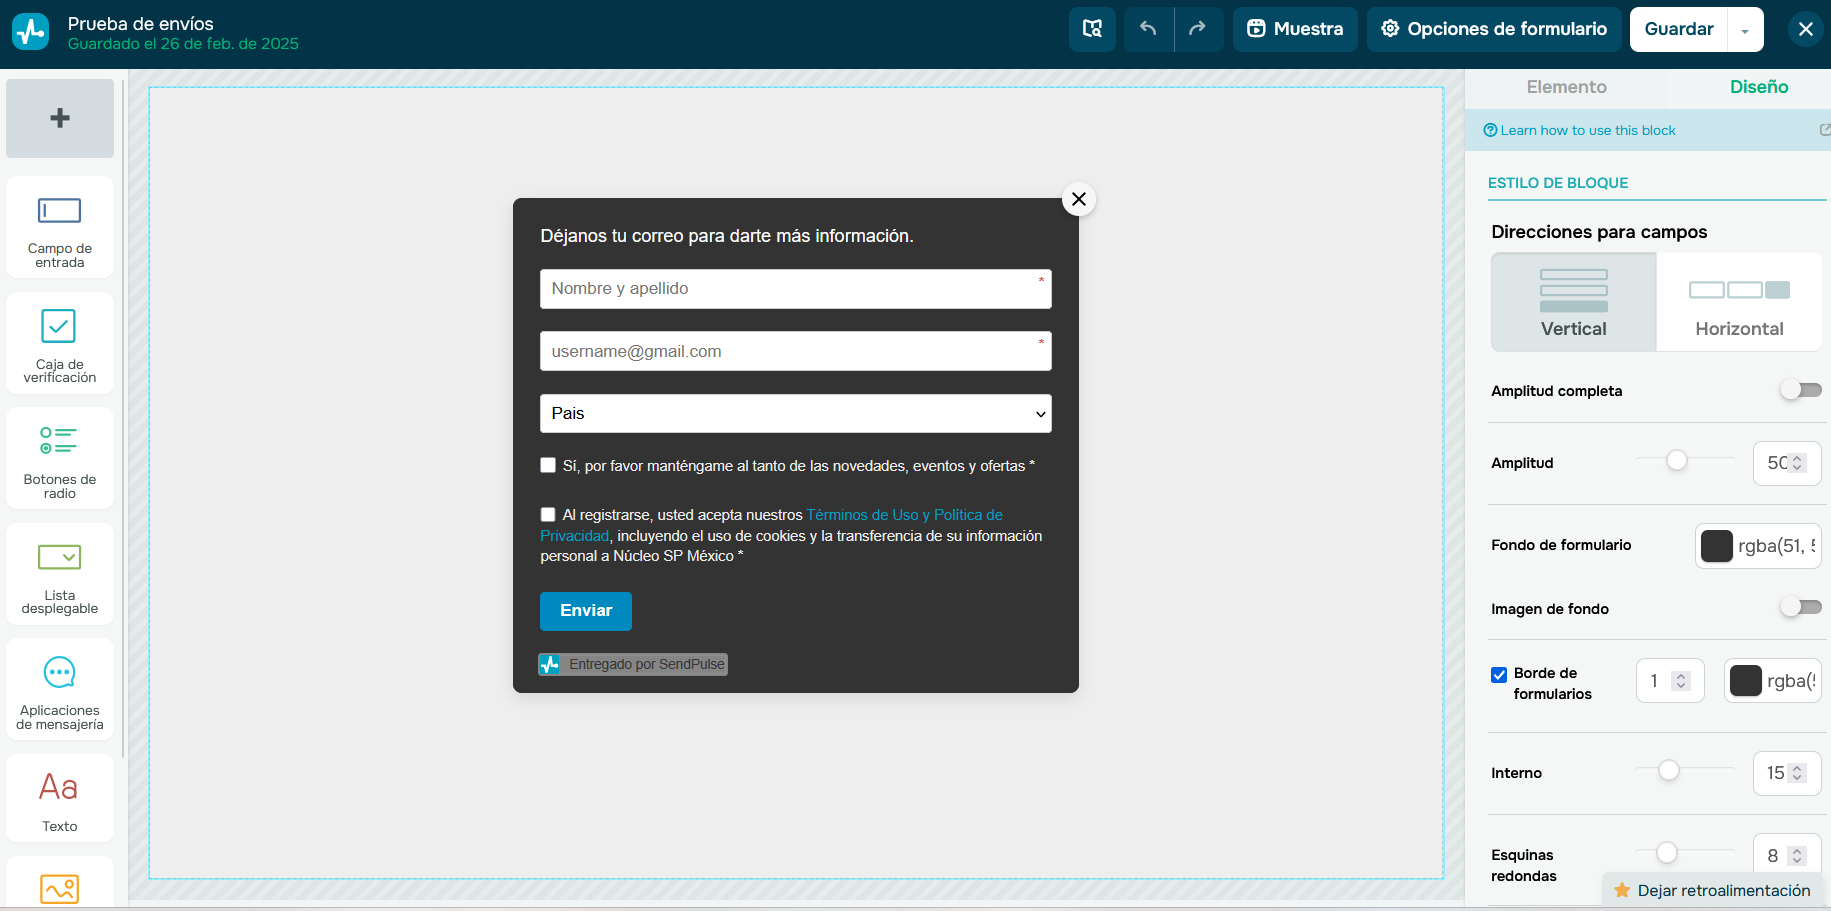Open the Muestra preview
The width and height of the screenshot is (1831, 911).
click(1295, 29)
